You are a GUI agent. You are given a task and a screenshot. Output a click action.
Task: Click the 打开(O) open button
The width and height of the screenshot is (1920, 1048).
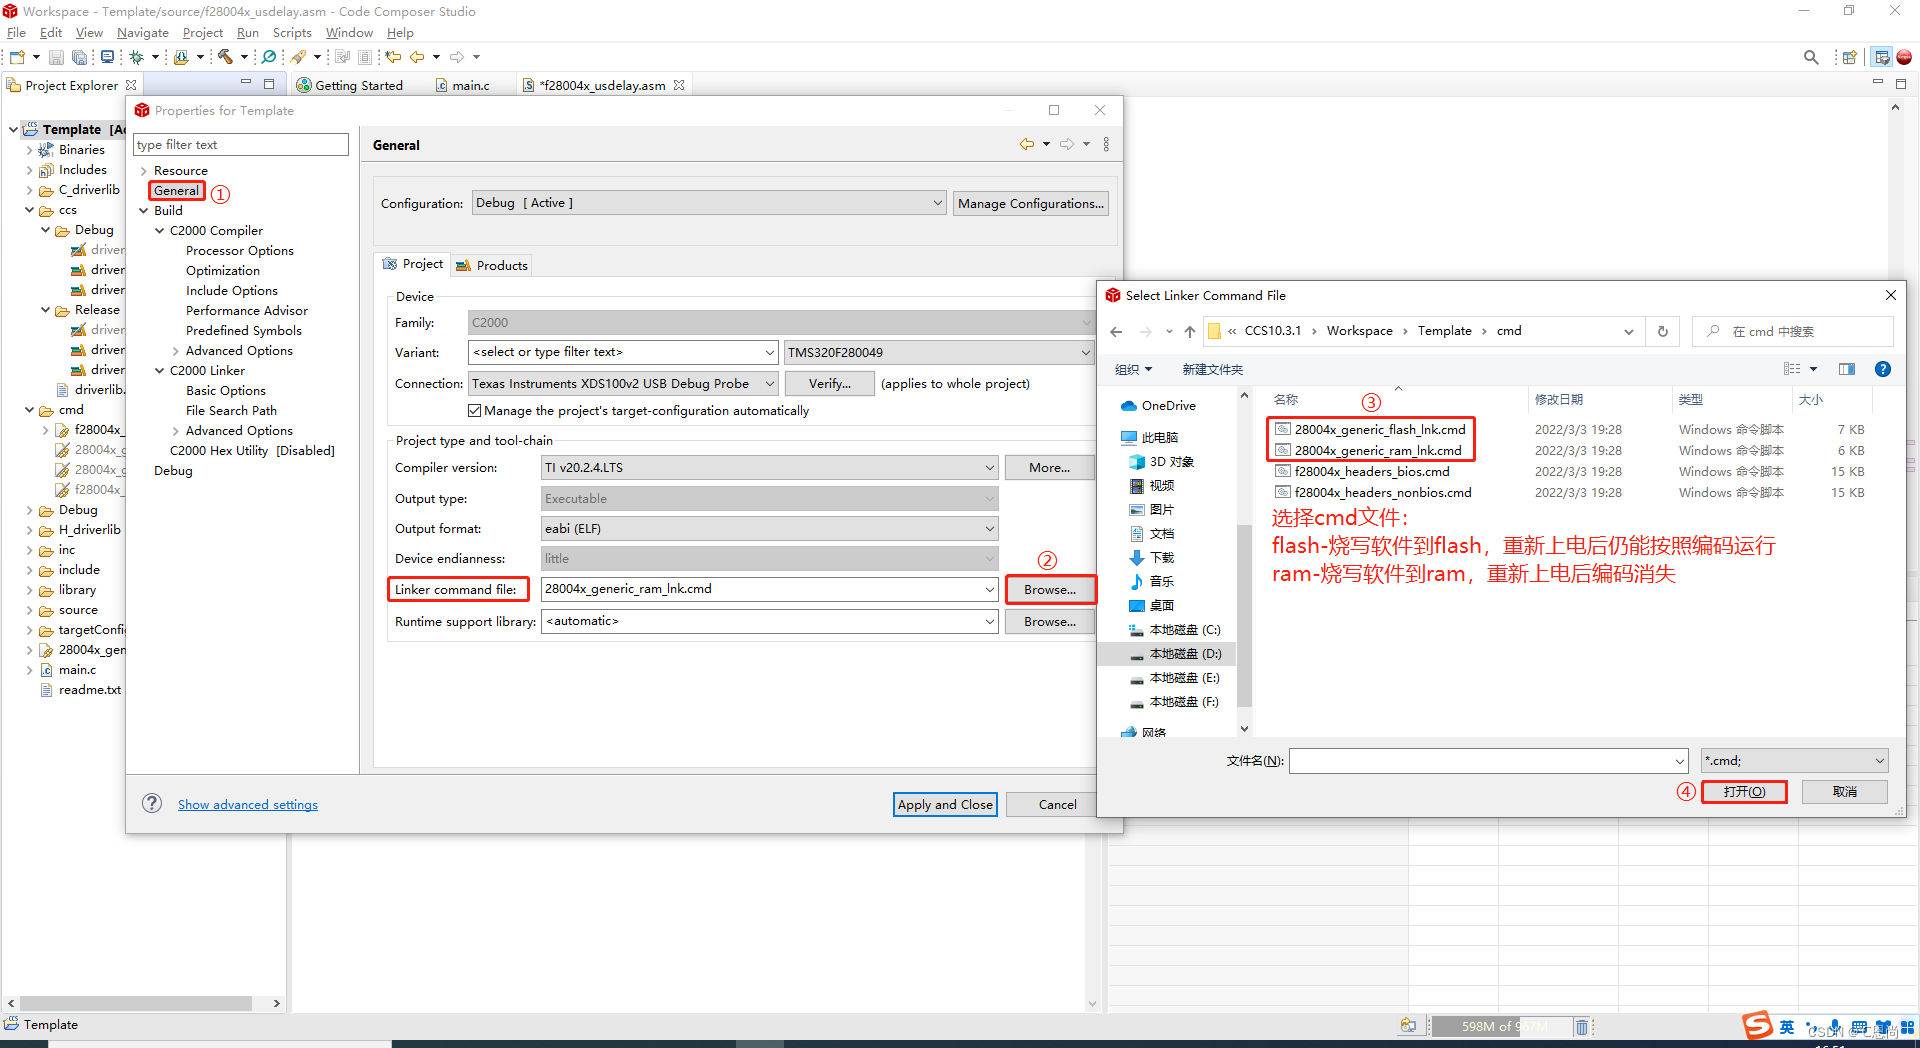1744,791
